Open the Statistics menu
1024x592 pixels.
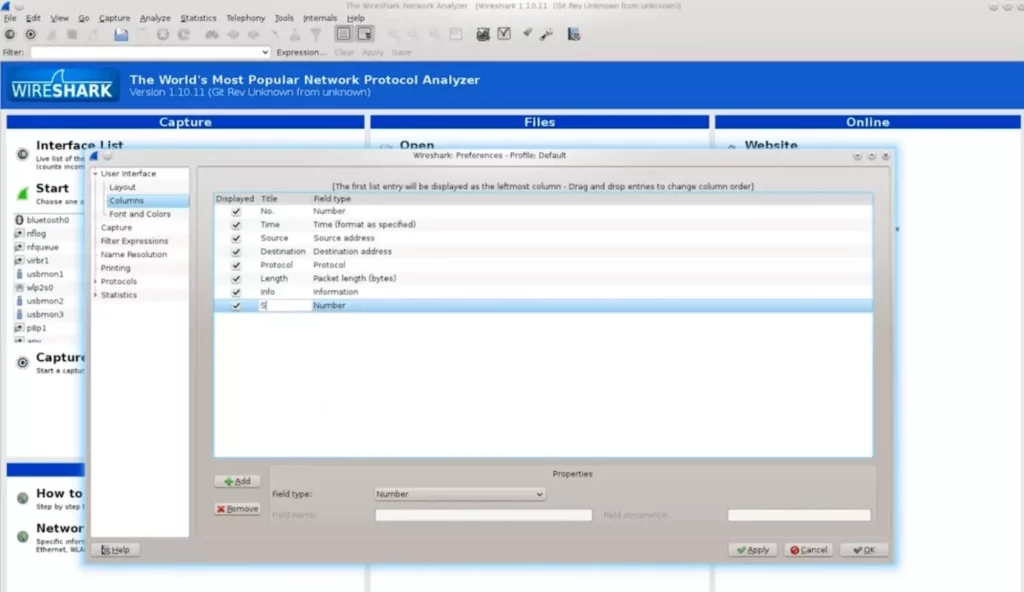coord(198,17)
